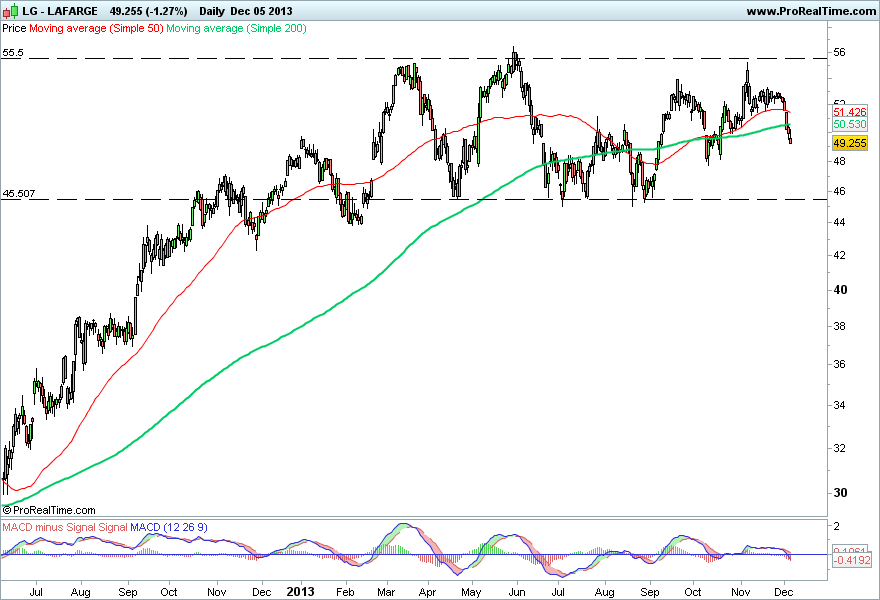This screenshot has height=600, width=880.
Task: Click the Apr label on time axis
Action: 428,592
